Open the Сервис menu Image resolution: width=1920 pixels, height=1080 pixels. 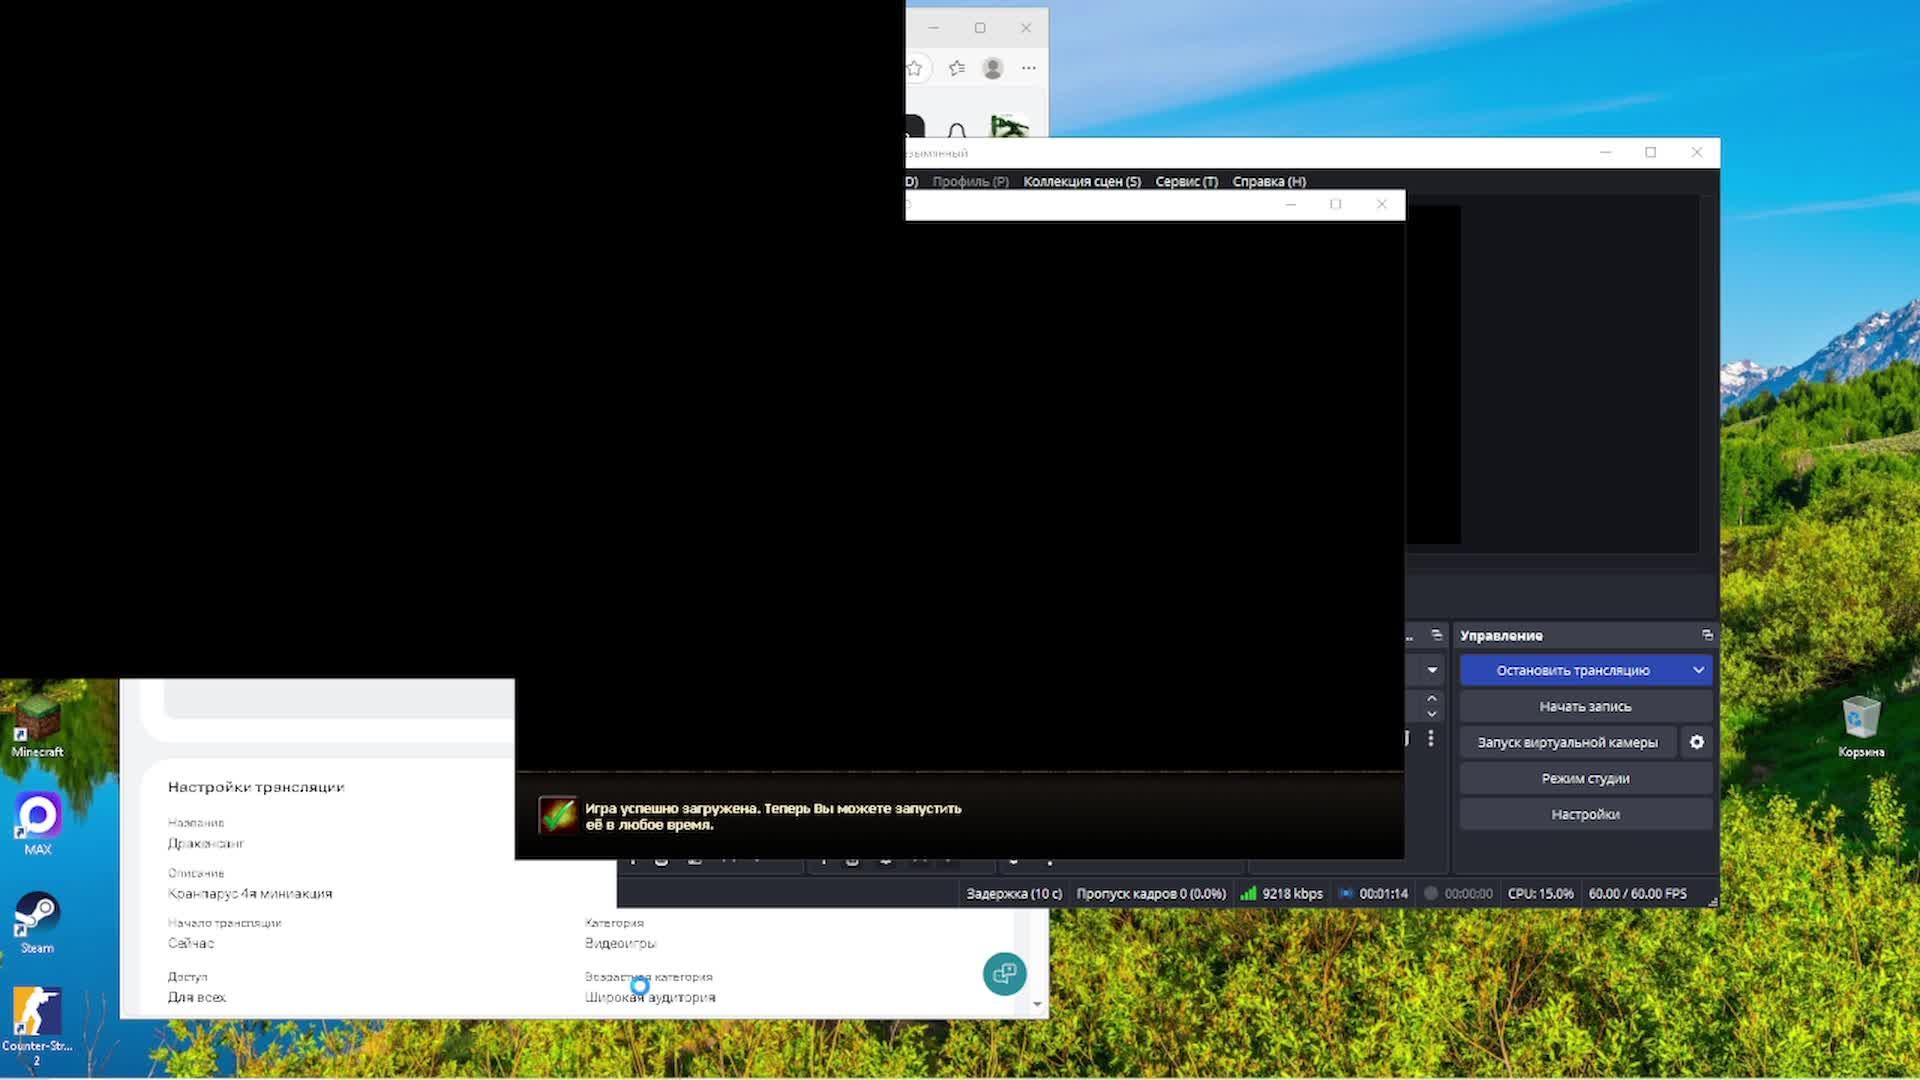click(1186, 181)
